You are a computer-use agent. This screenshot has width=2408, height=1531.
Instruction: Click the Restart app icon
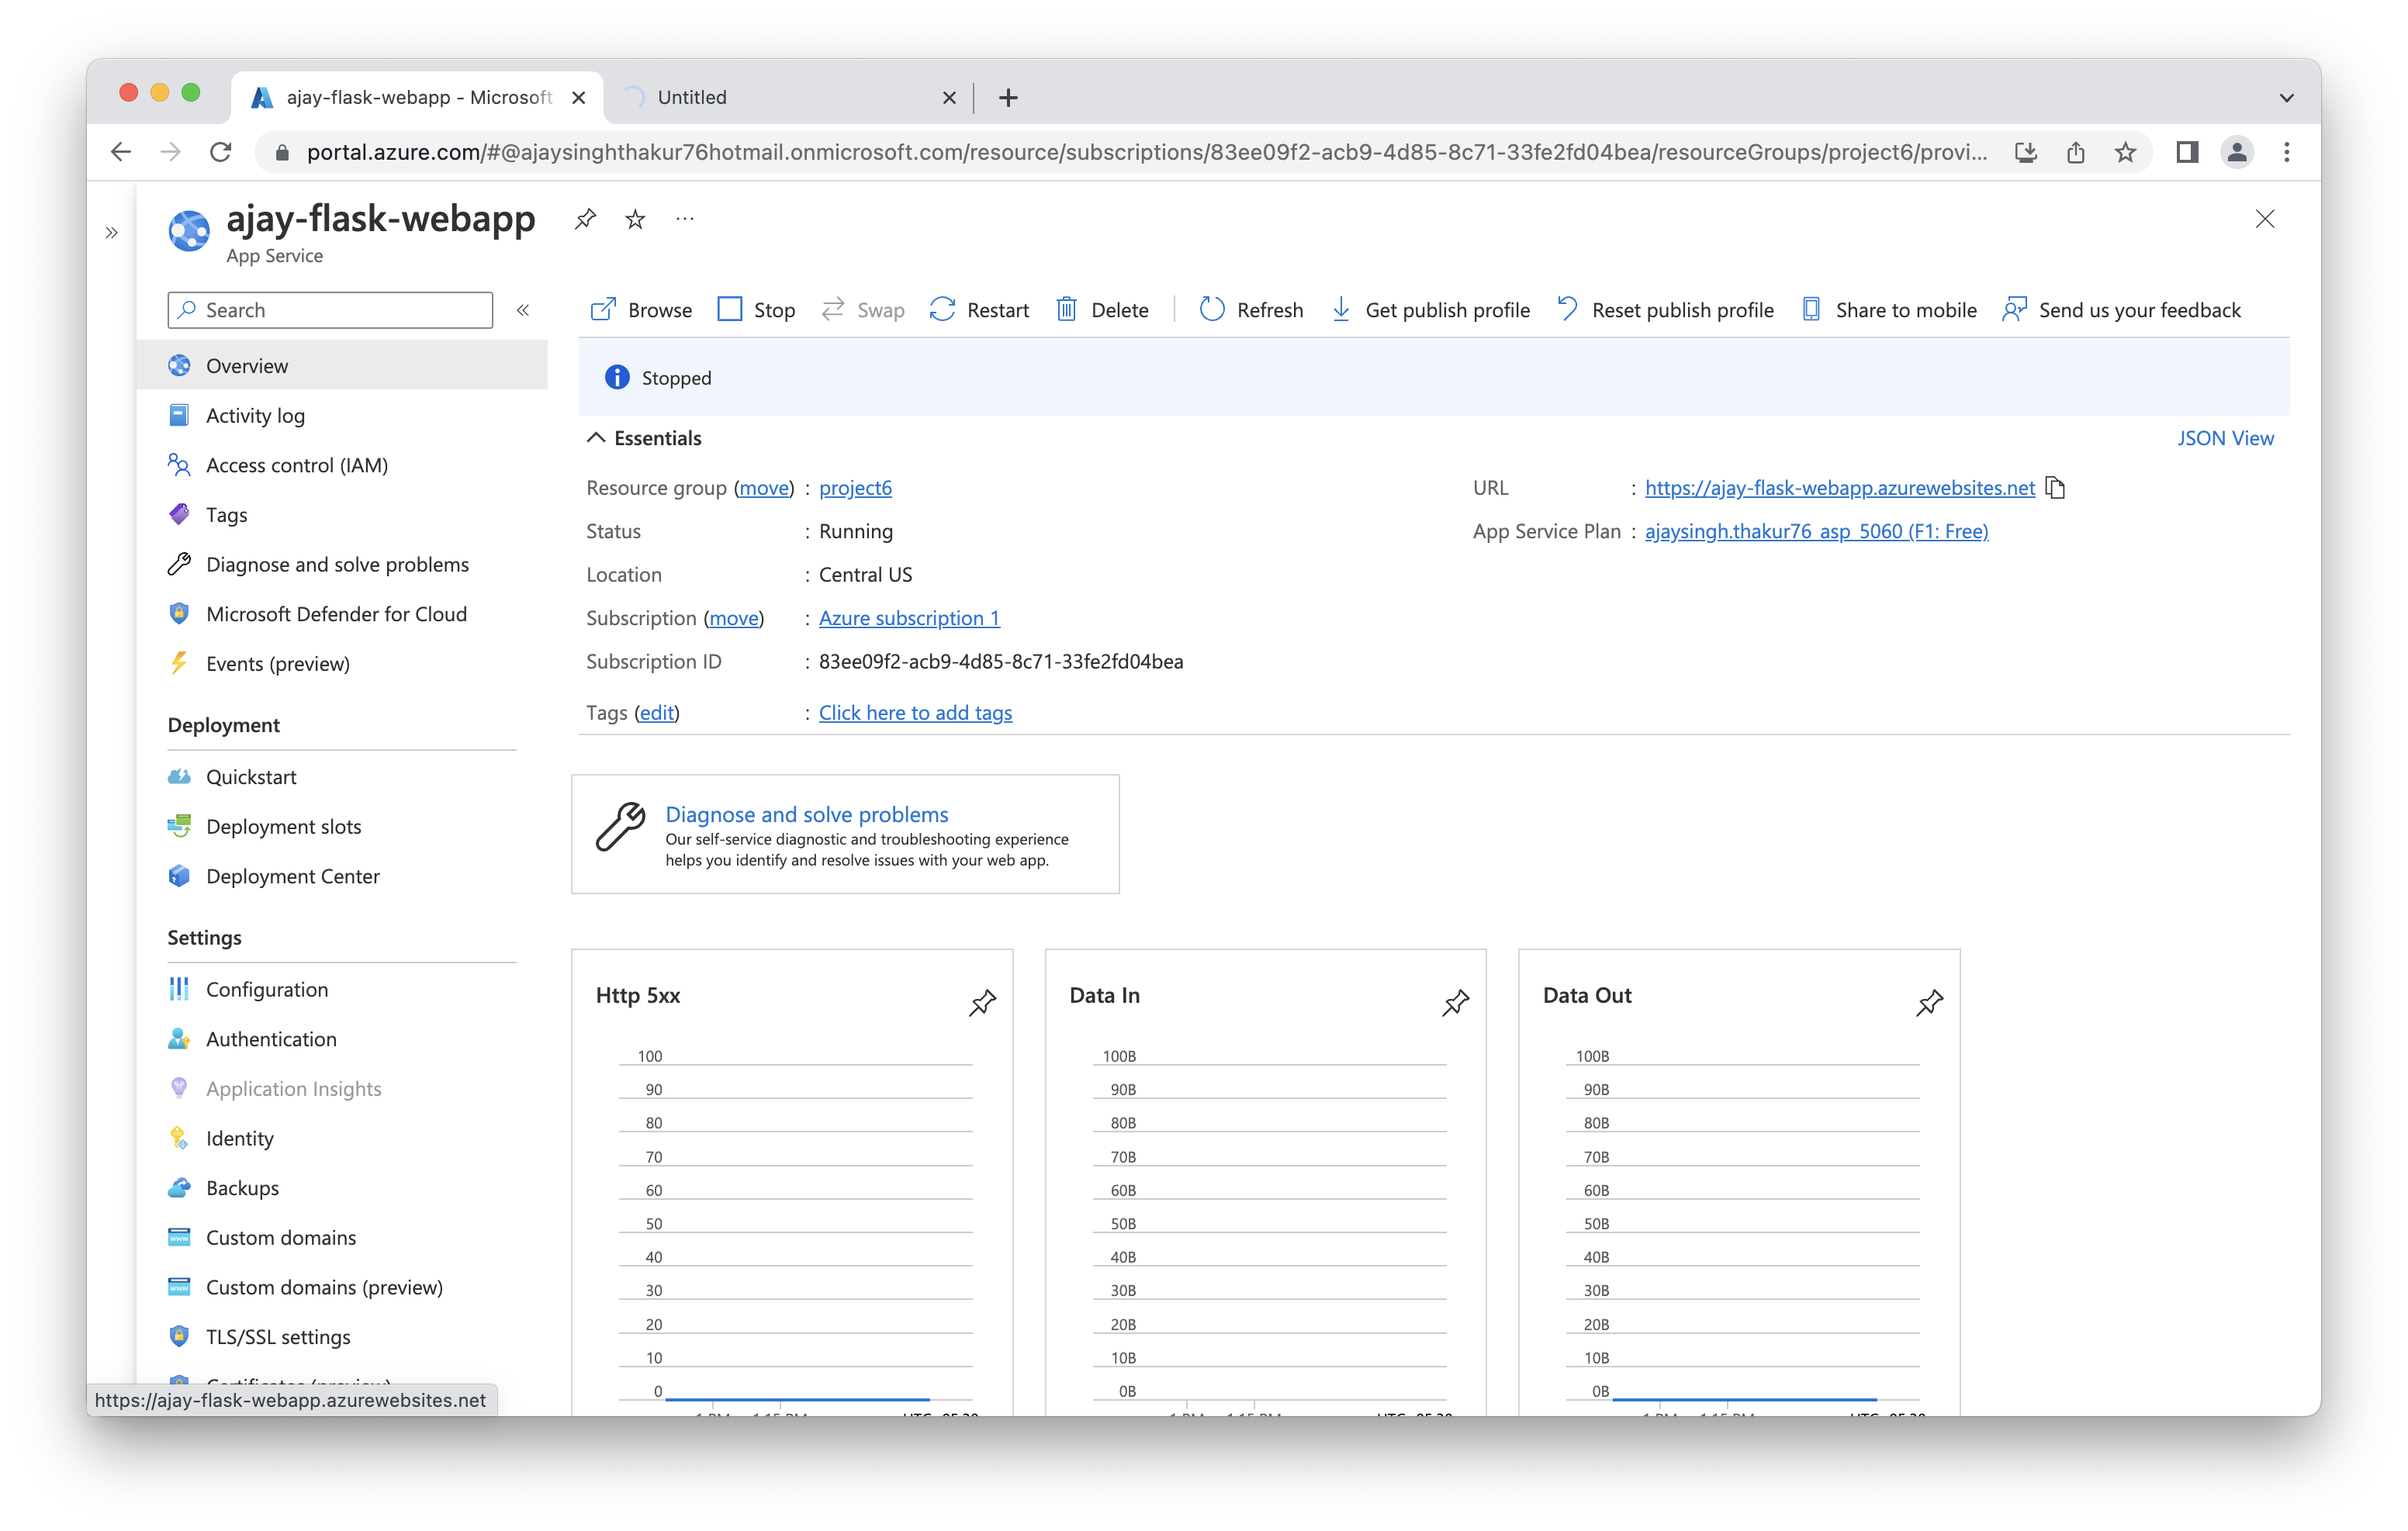click(942, 310)
